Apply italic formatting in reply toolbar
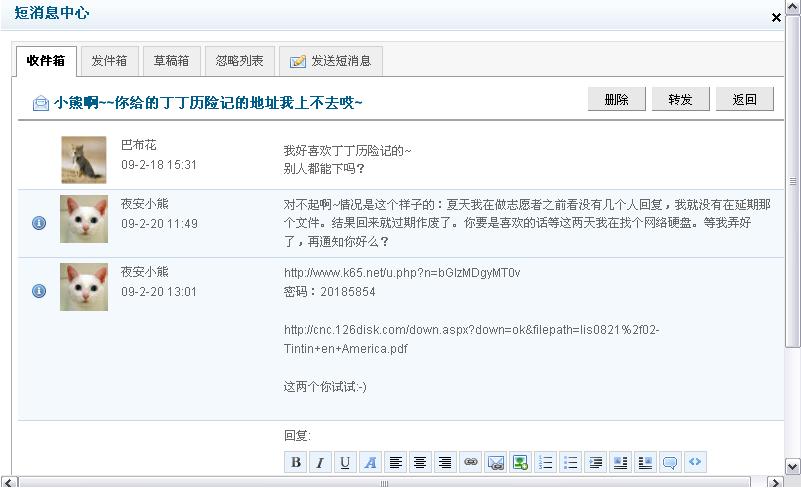This screenshot has height=488, width=801. [320, 462]
